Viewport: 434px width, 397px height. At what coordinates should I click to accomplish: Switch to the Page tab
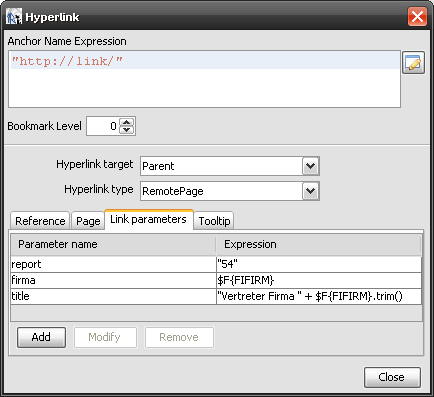coord(88,221)
